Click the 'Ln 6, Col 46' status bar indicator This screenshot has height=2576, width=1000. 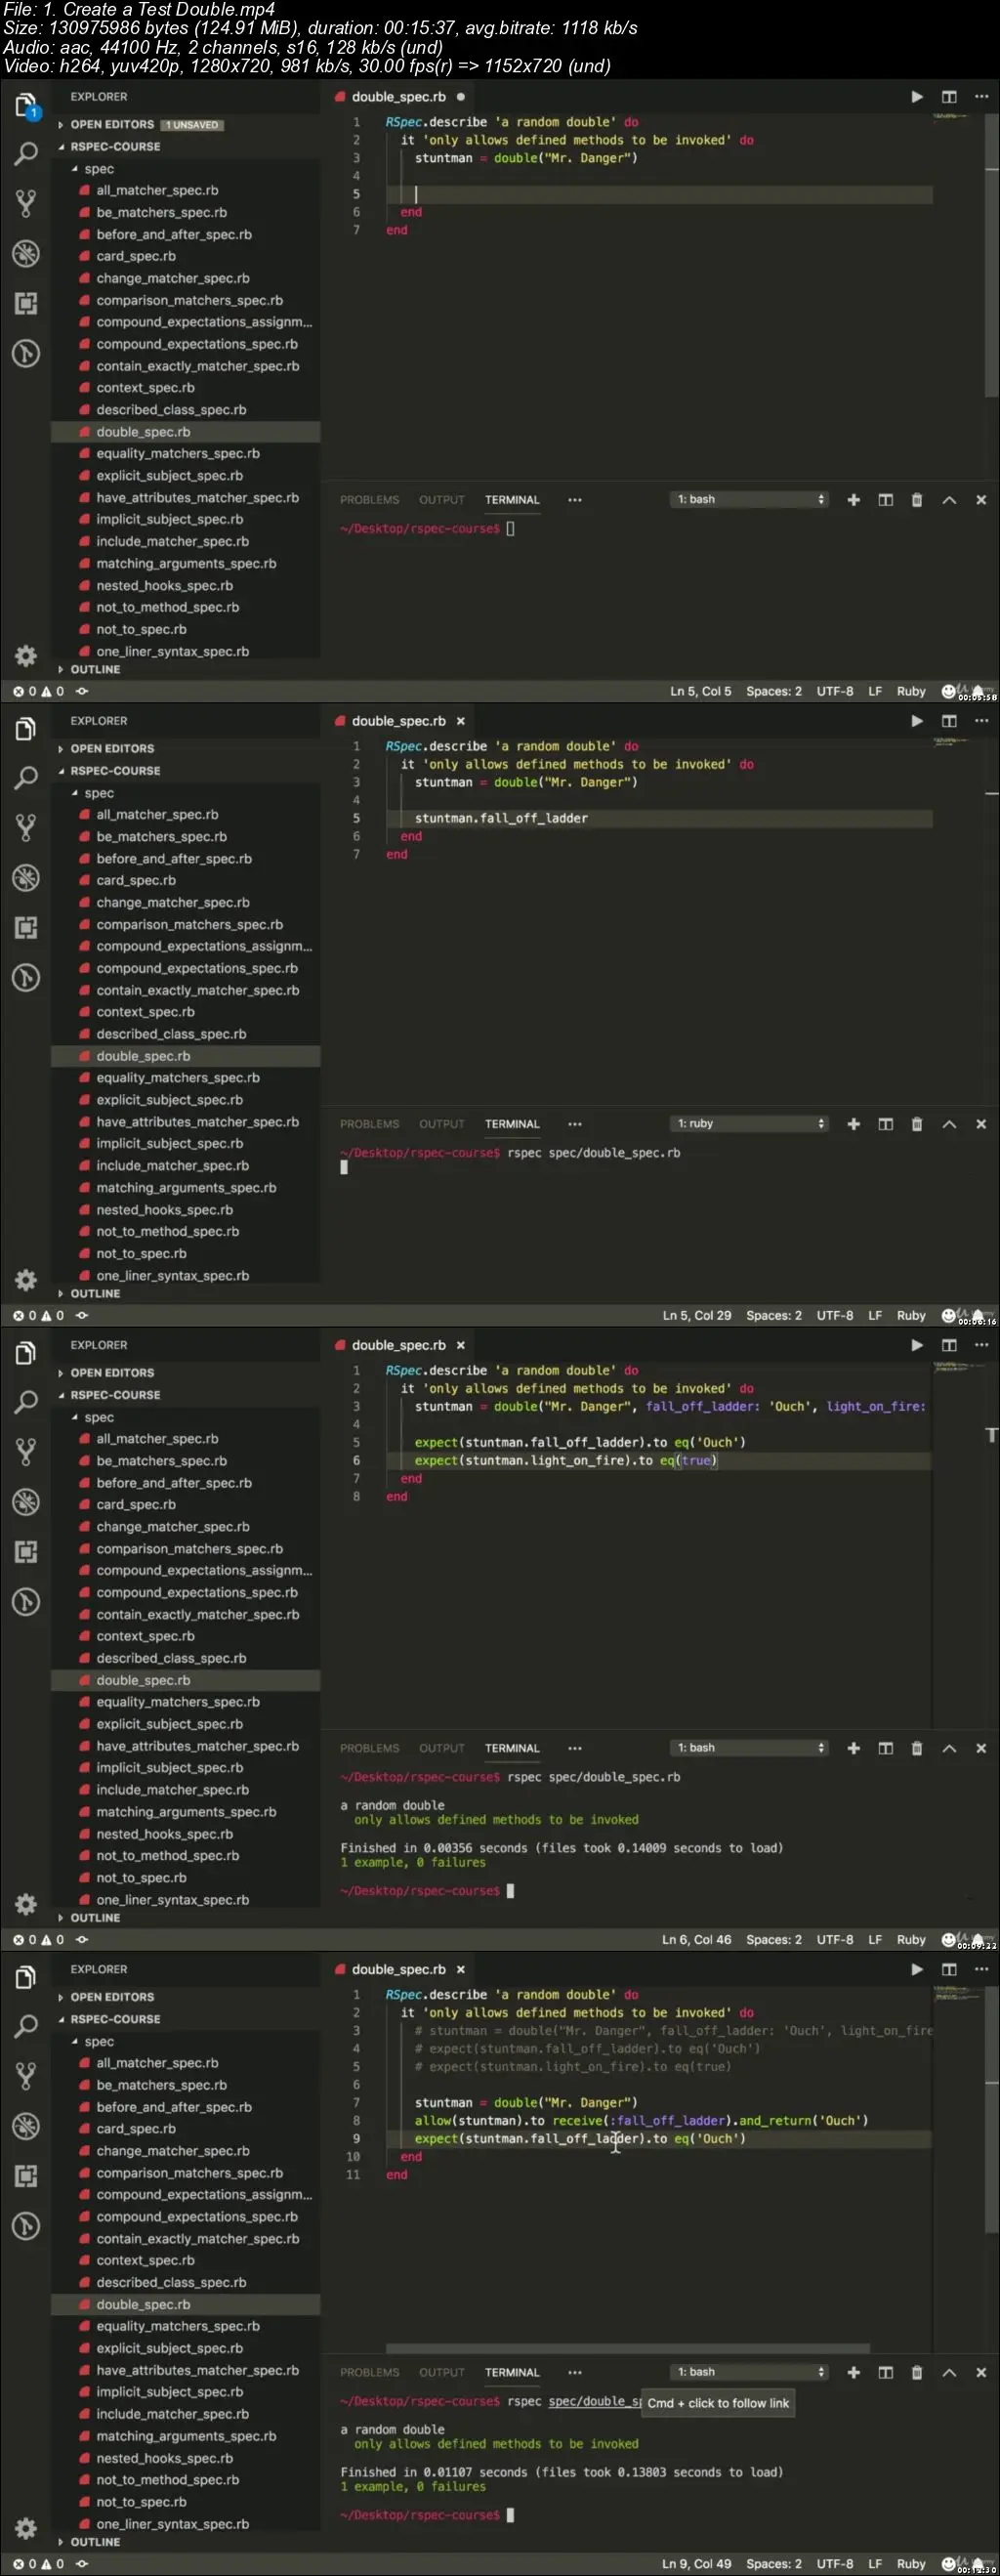[x=696, y=1940]
